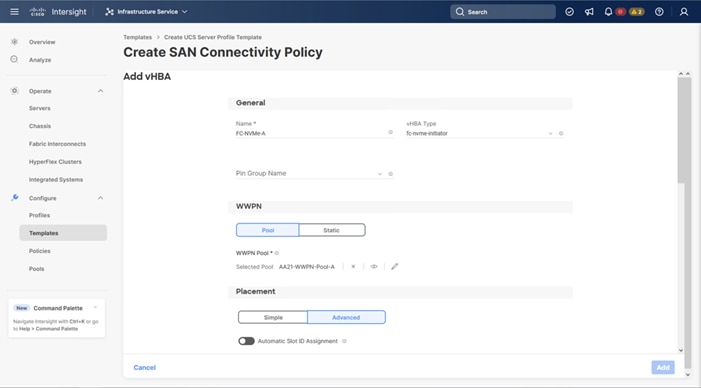Preview the selected WWPN pool eye icon
Viewport: 701px width, 388px height.
click(374, 266)
